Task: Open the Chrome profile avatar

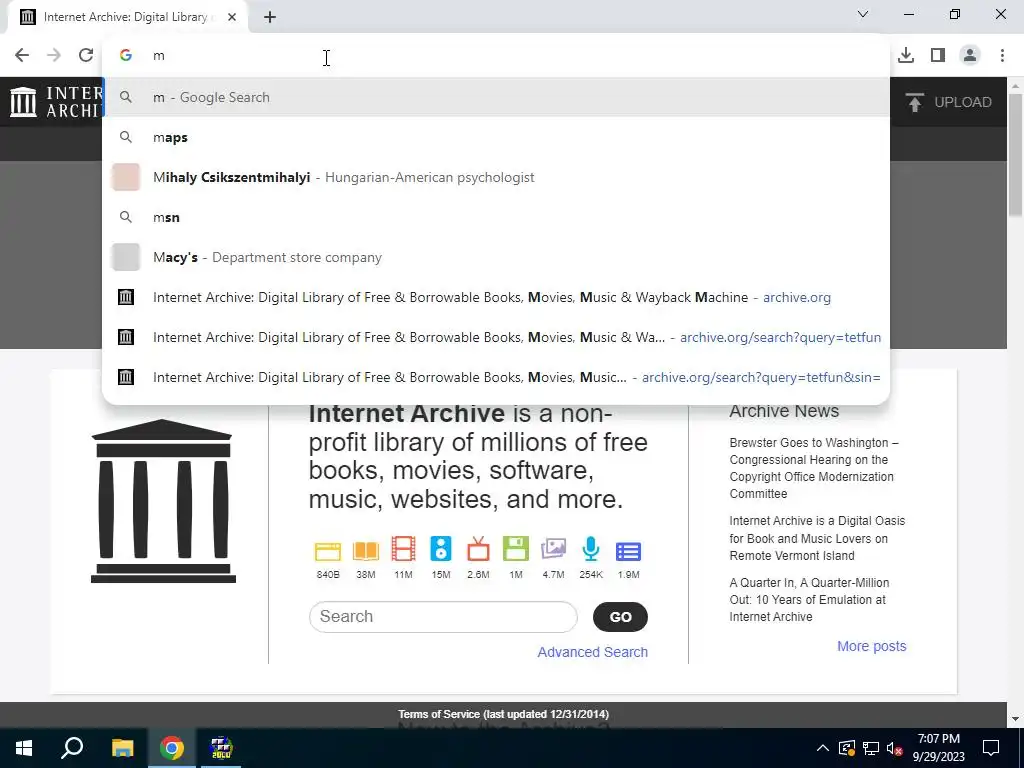Action: point(970,56)
